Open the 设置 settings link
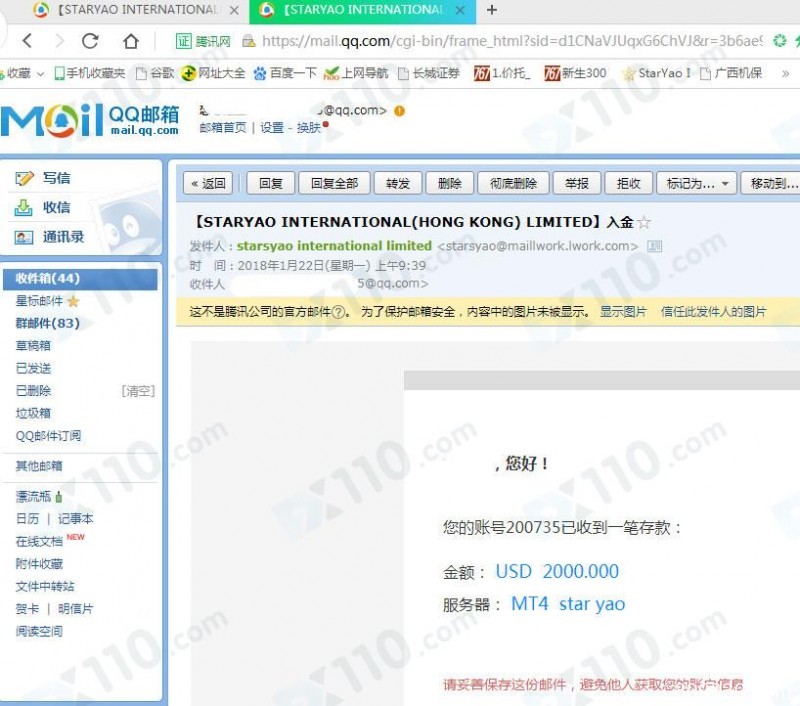Viewport: 800px width, 706px height. click(x=272, y=128)
